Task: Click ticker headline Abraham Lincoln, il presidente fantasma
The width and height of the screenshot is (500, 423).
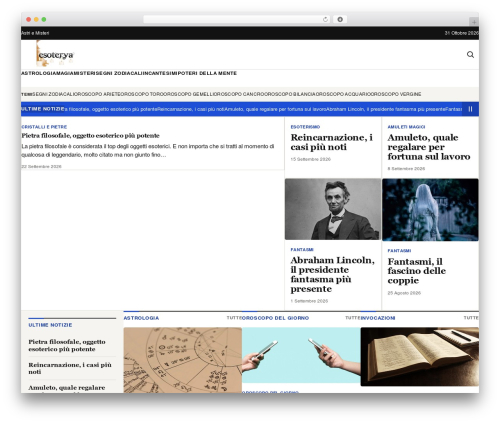Action: point(386,109)
